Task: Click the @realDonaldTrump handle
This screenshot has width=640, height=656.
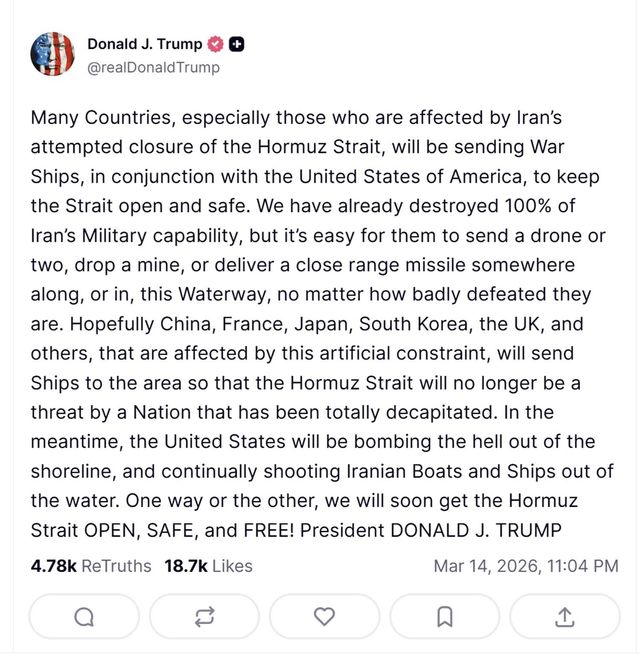Action: (153, 67)
